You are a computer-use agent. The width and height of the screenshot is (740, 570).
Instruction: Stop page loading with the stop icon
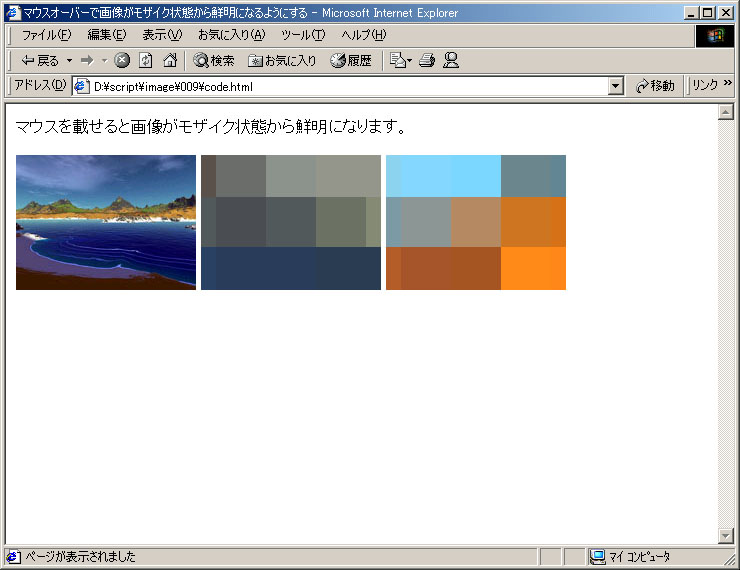pos(122,60)
